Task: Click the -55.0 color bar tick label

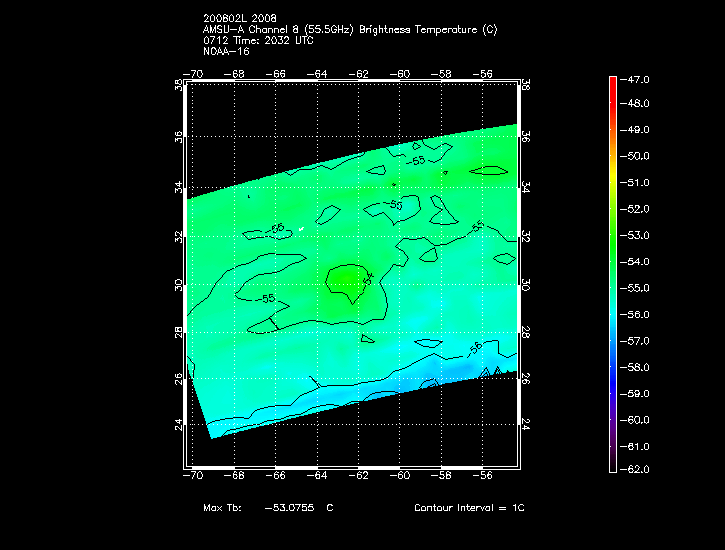Action: 637,288
